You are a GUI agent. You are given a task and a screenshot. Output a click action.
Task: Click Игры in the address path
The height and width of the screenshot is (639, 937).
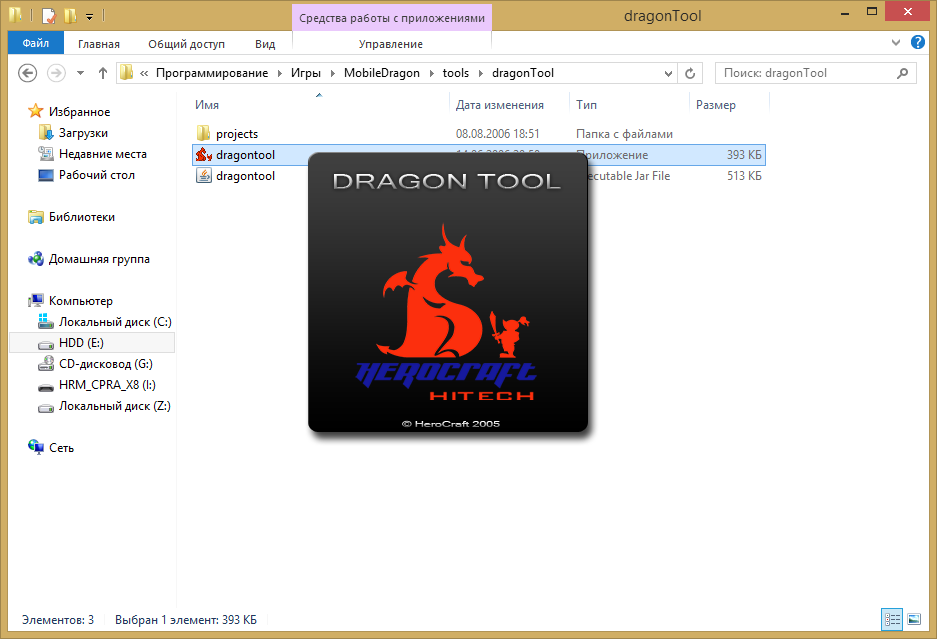tap(305, 73)
